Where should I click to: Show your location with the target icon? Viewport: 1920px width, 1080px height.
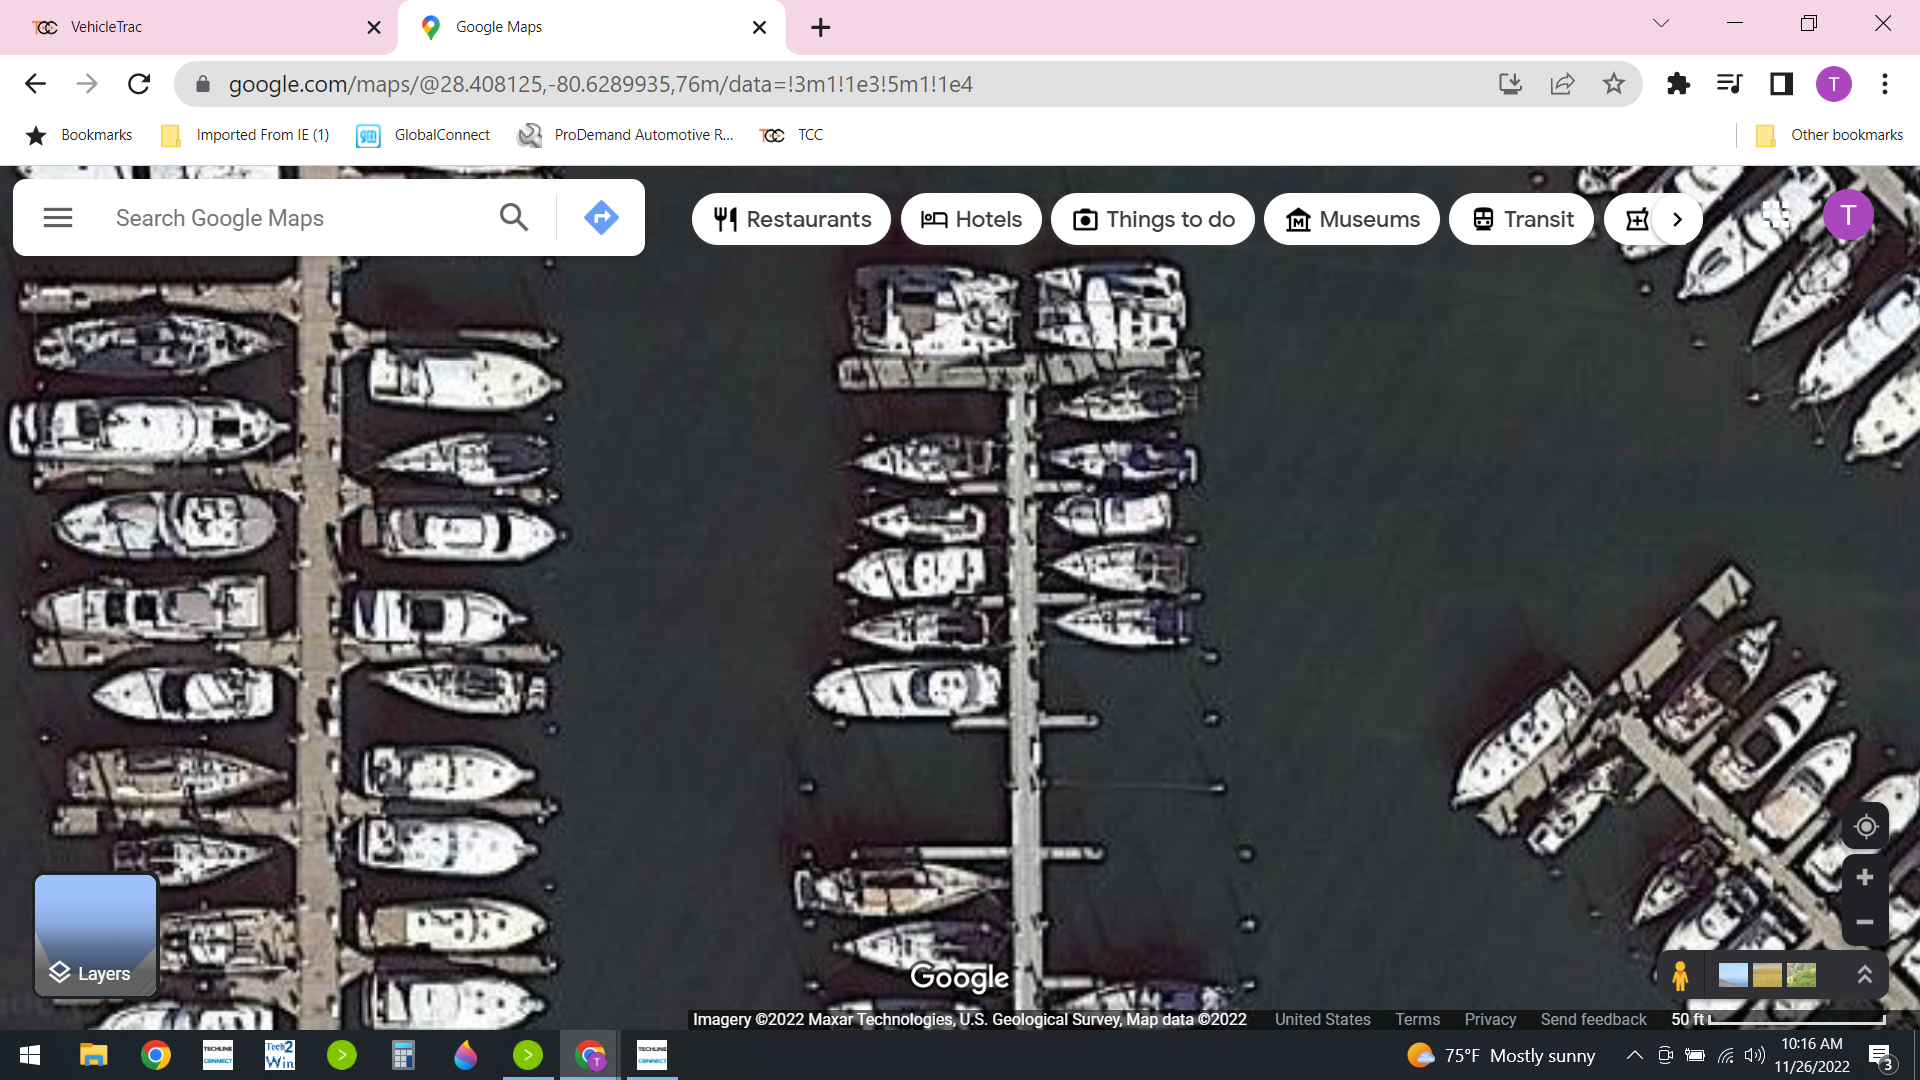(1865, 826)
